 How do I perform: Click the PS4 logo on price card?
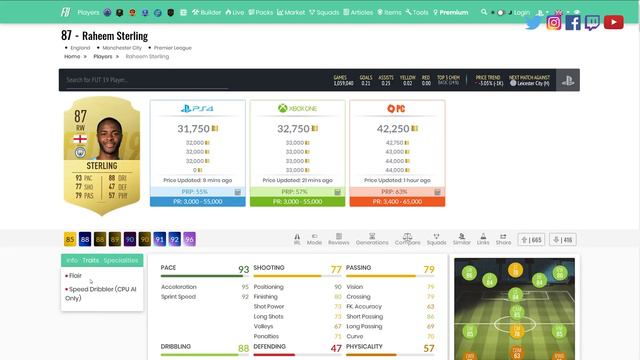(x=197, y=109)
